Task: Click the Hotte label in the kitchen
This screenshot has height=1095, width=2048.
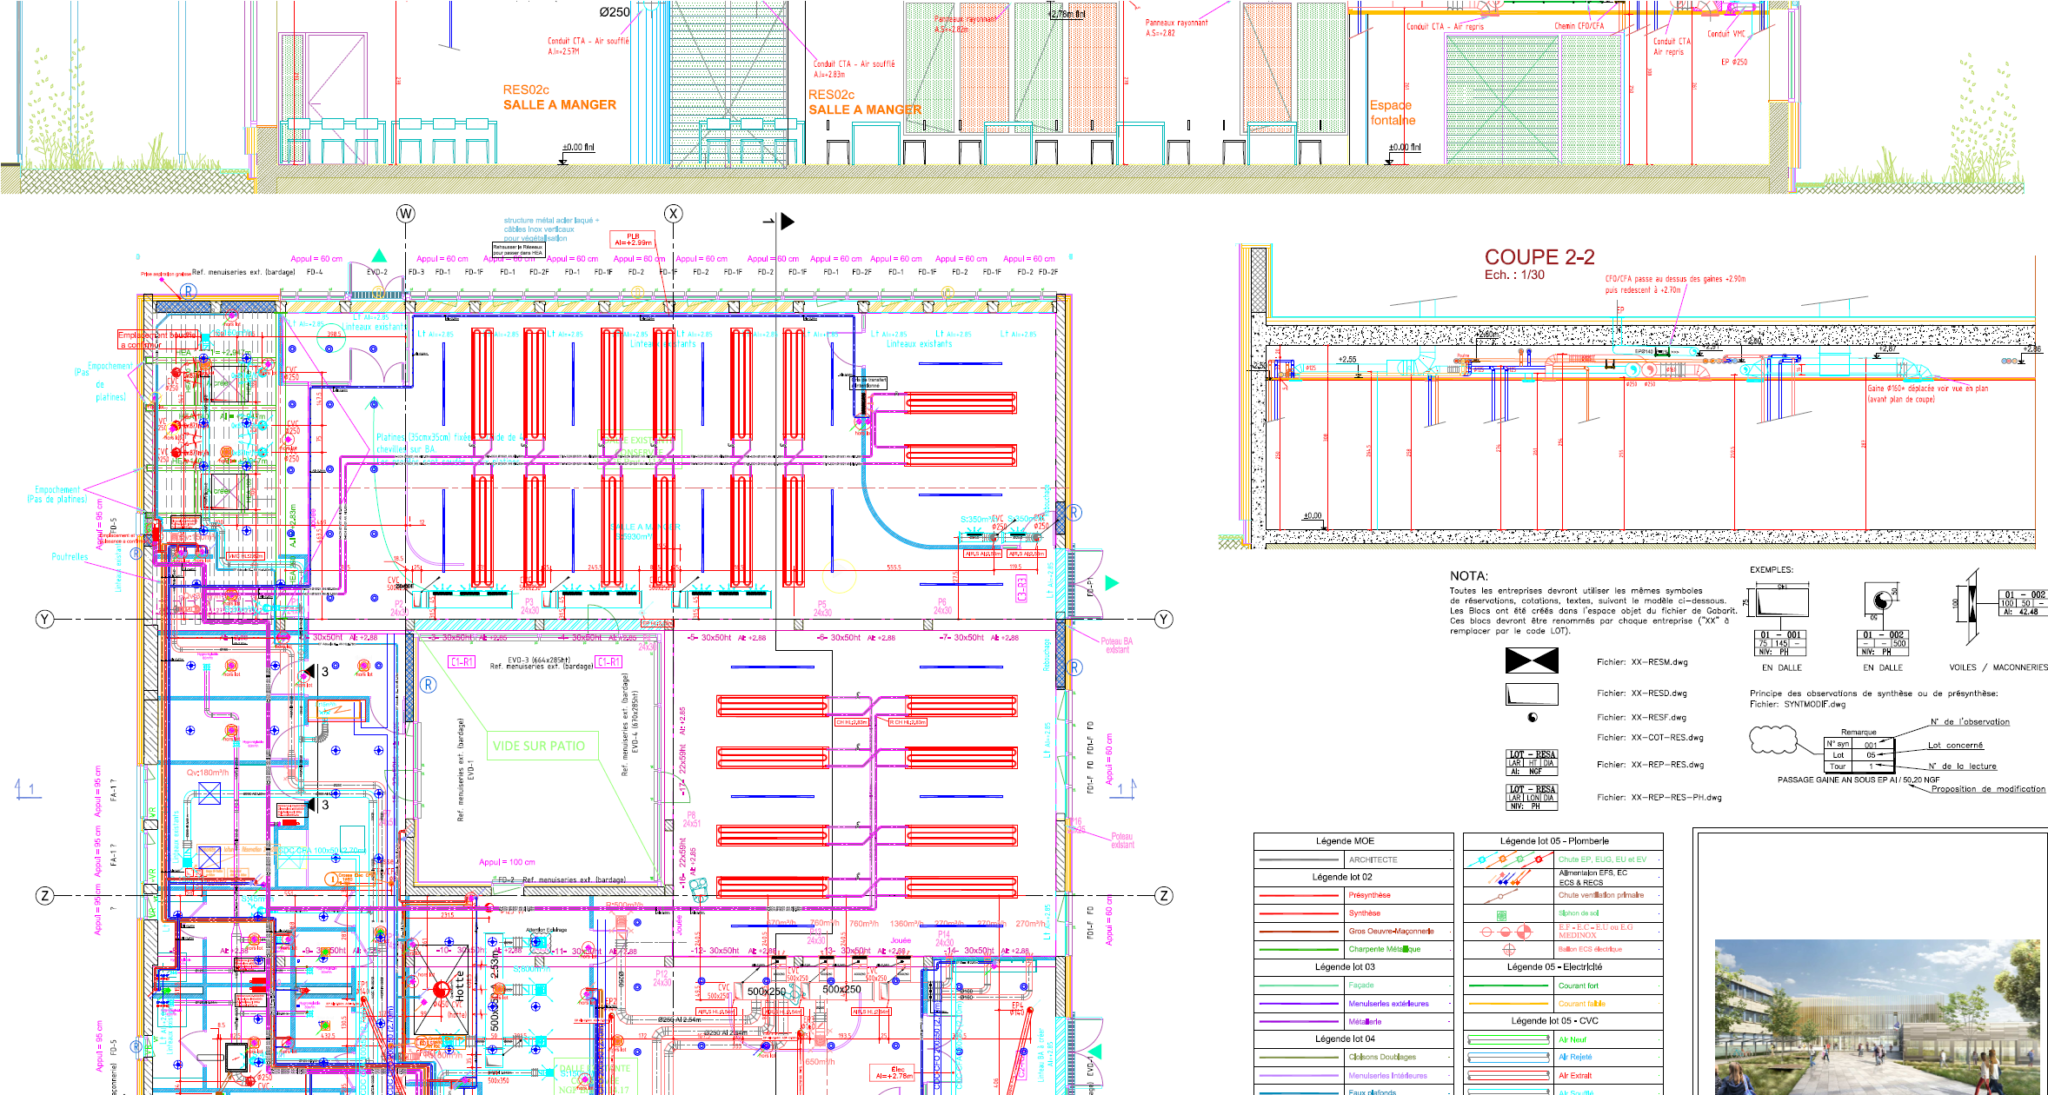Action: click(x=460, y=988)
